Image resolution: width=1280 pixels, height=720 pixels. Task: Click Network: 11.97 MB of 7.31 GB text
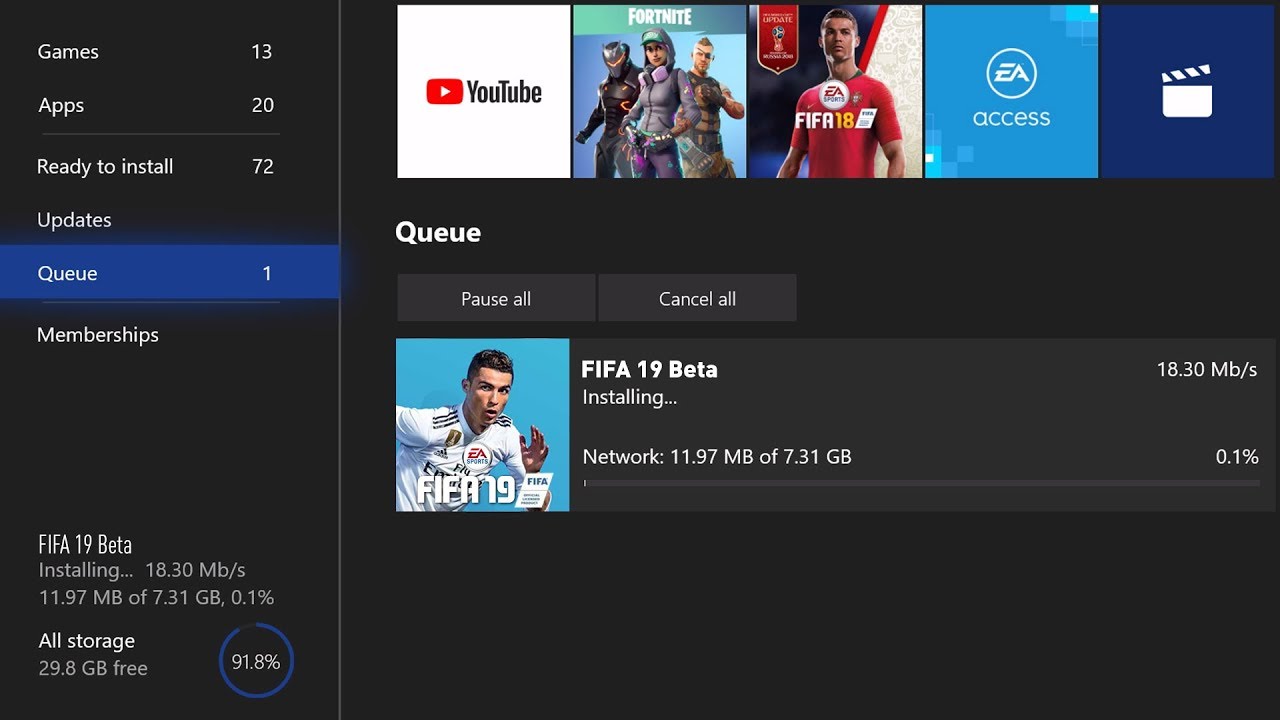tap(717, 457)
